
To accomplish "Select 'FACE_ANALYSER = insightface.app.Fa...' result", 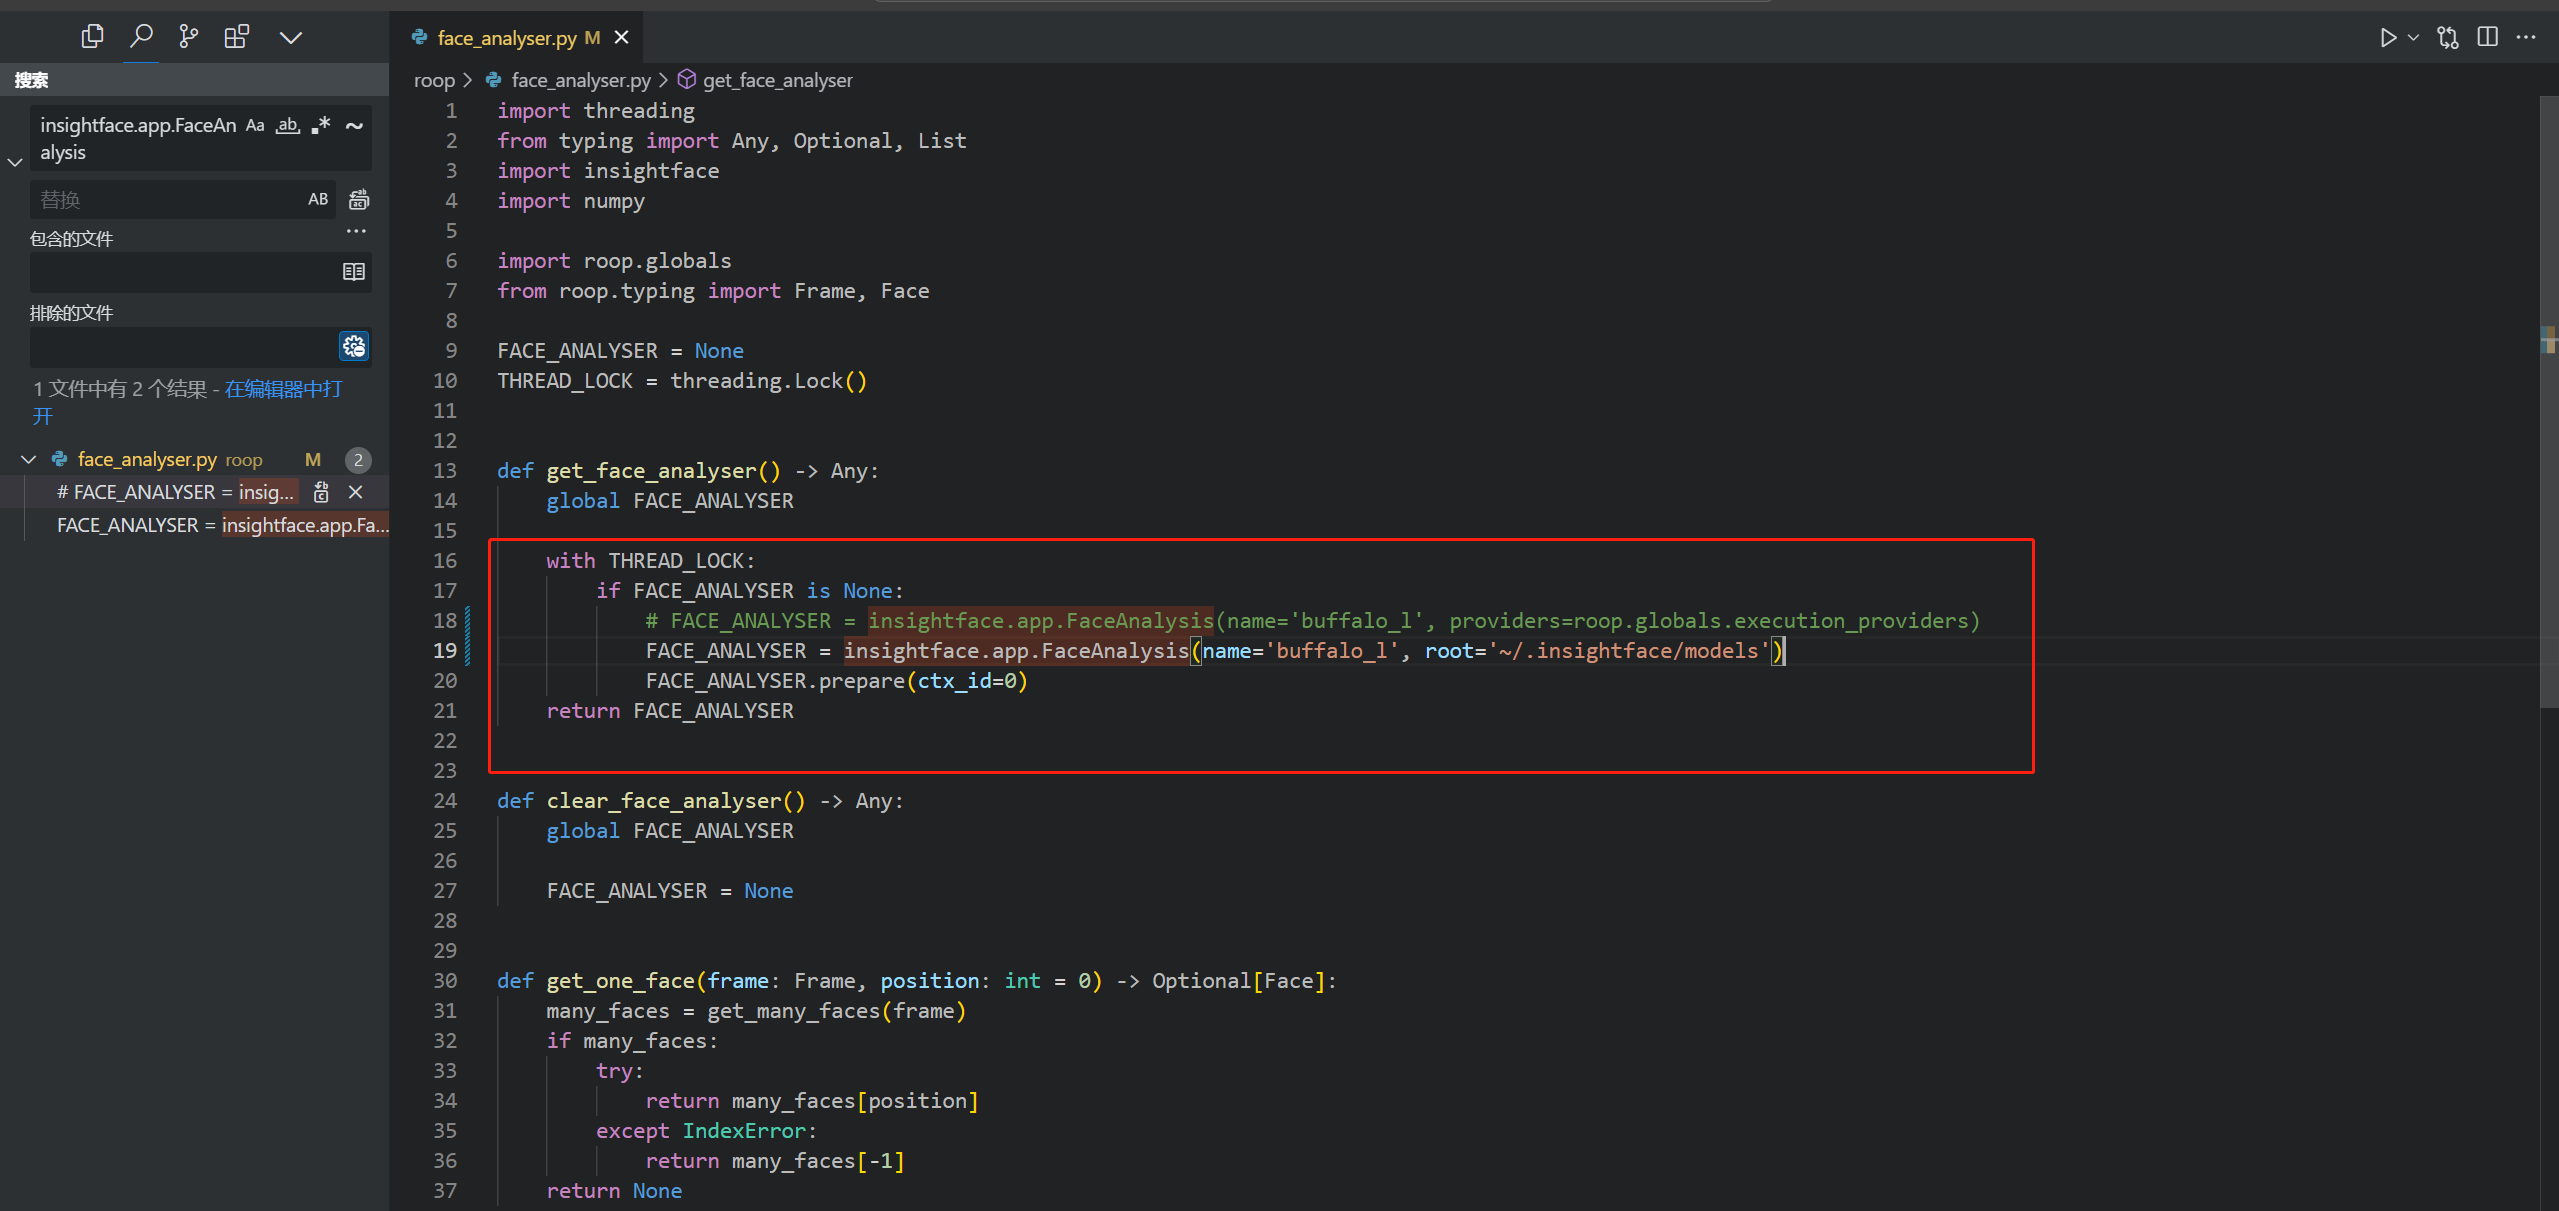I will pos(223,525).
